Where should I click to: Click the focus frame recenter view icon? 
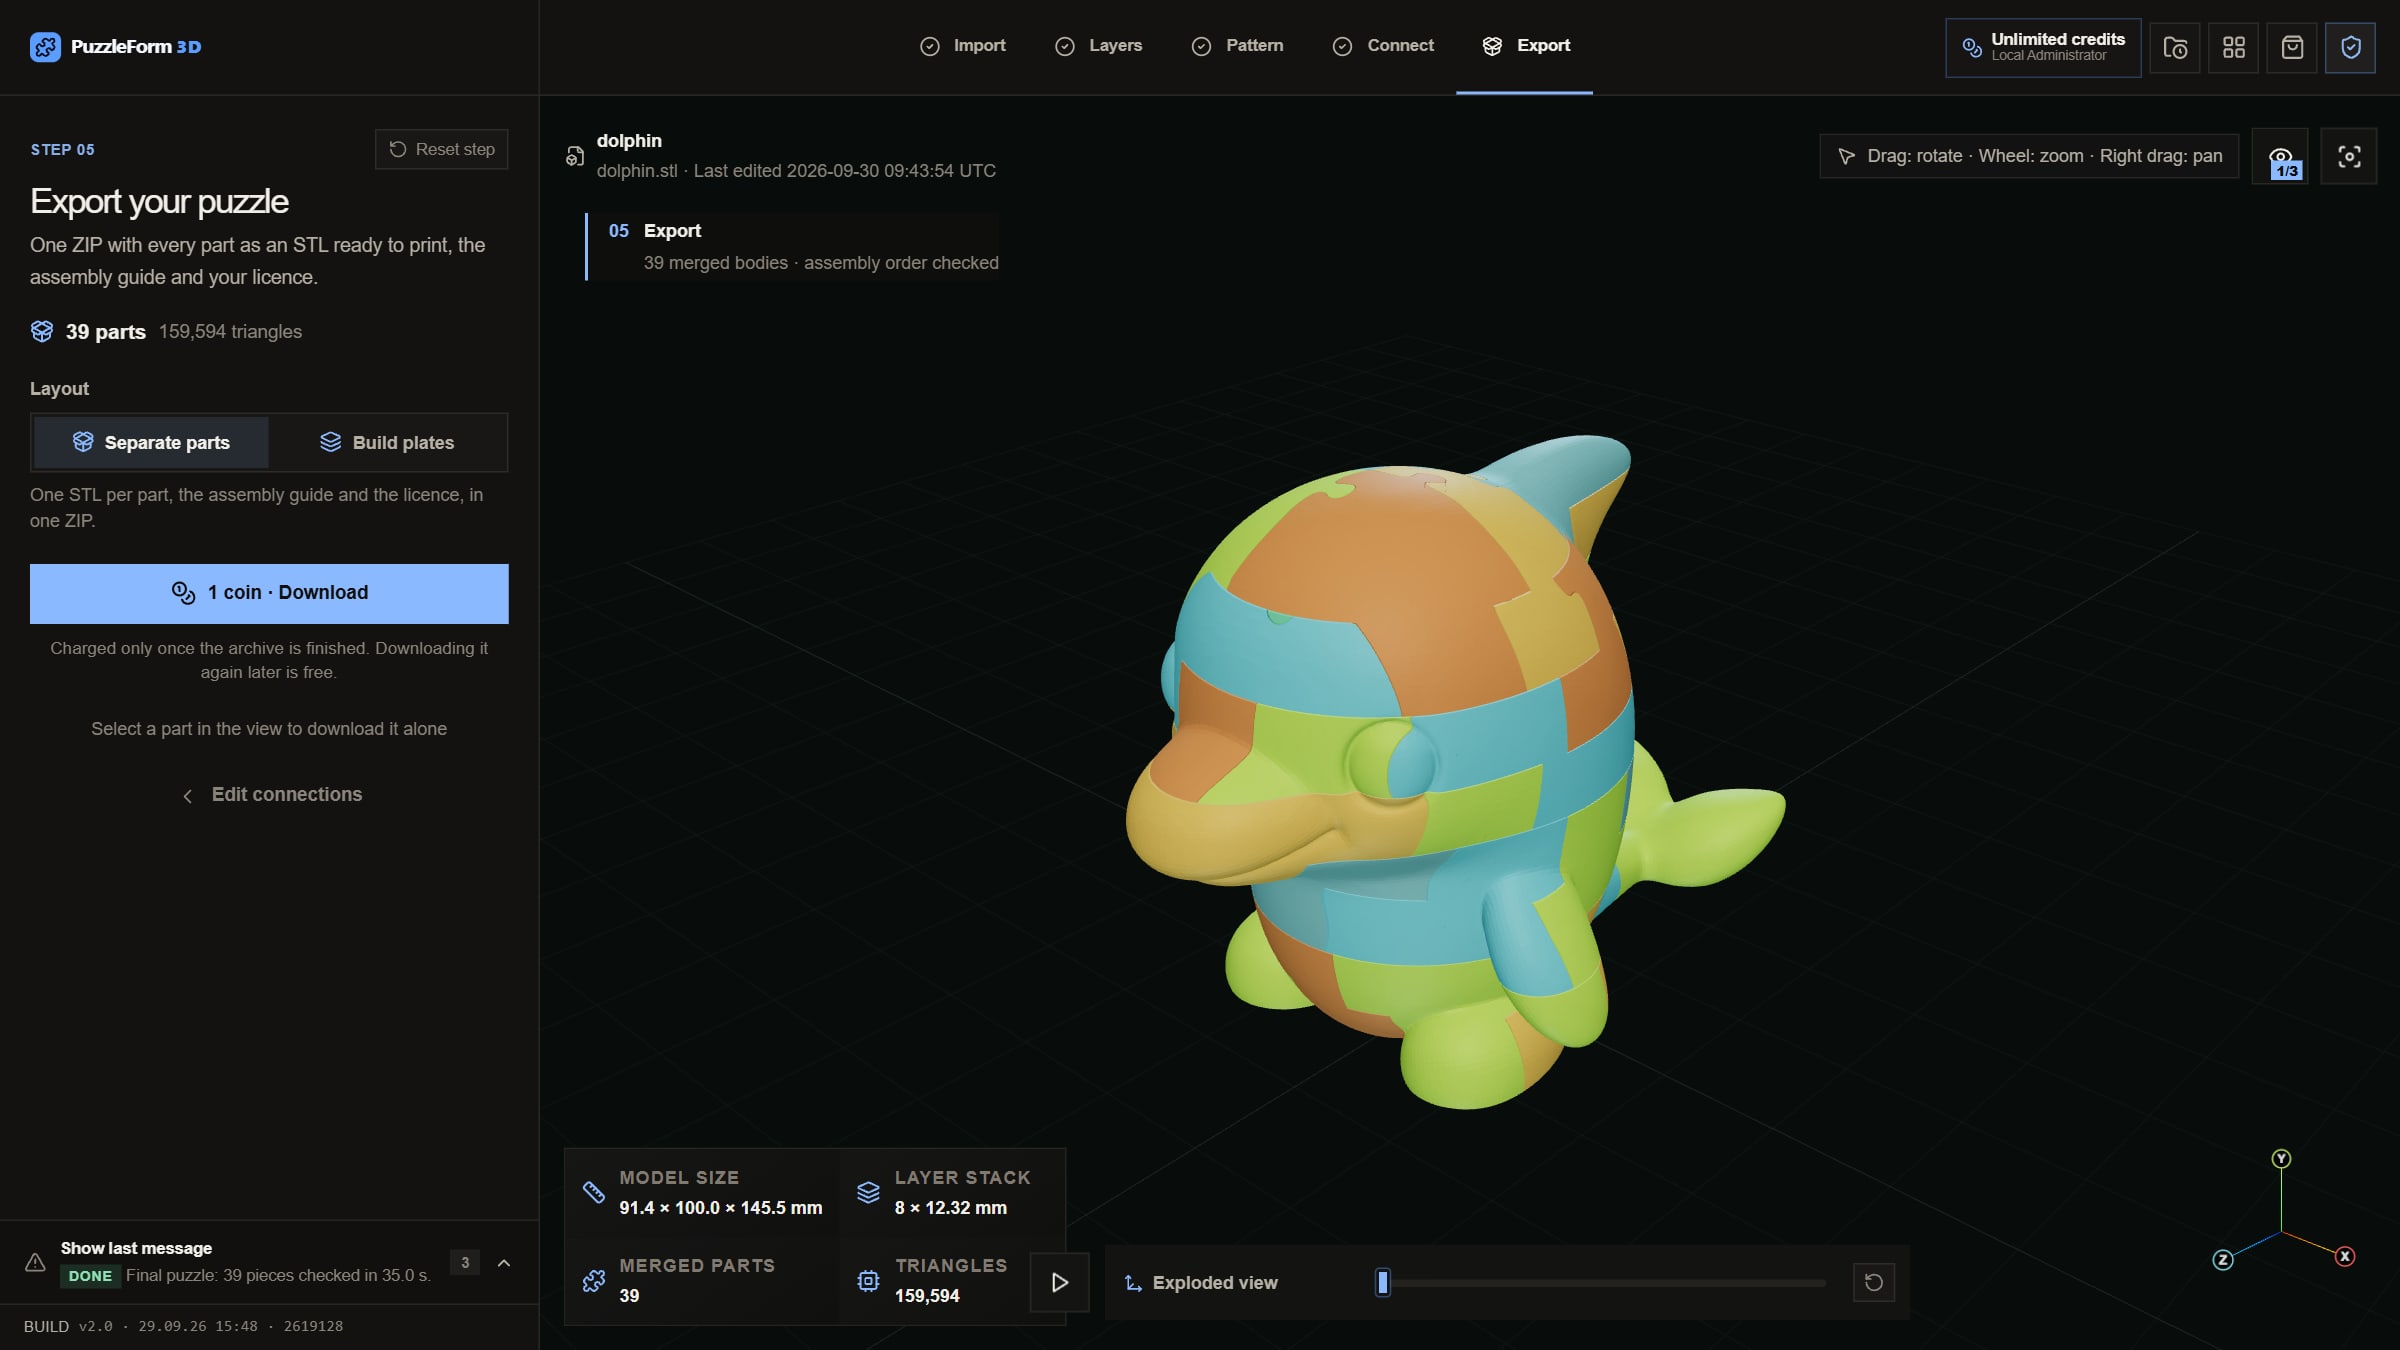point(2349,157)
